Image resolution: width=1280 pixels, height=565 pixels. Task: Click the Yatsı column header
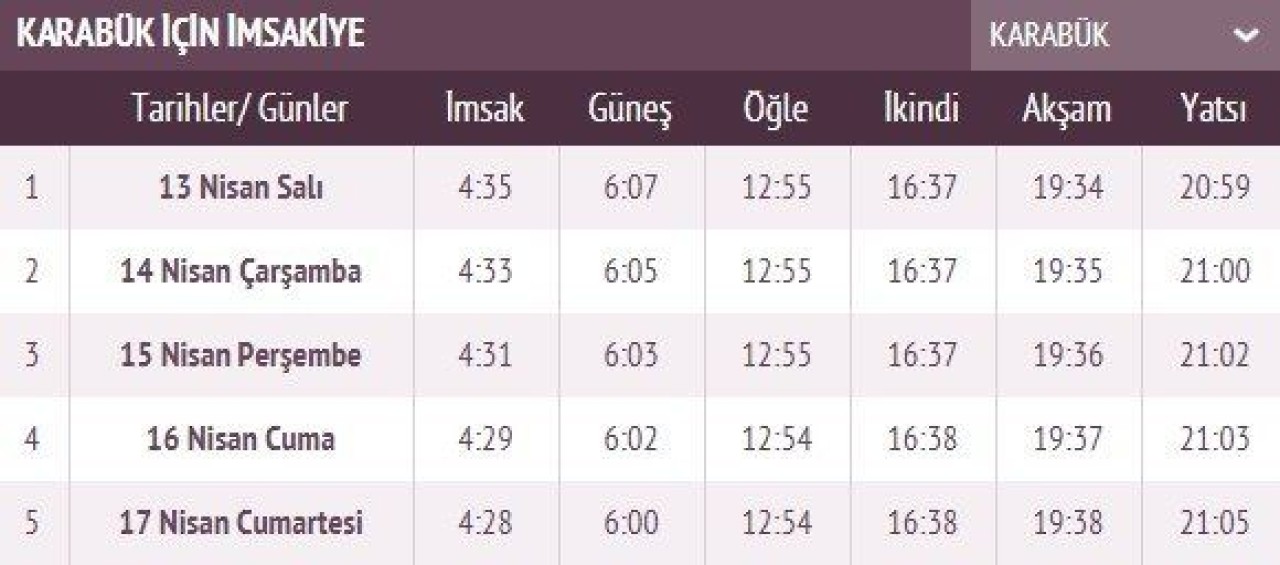click(x=1213, y=109)
